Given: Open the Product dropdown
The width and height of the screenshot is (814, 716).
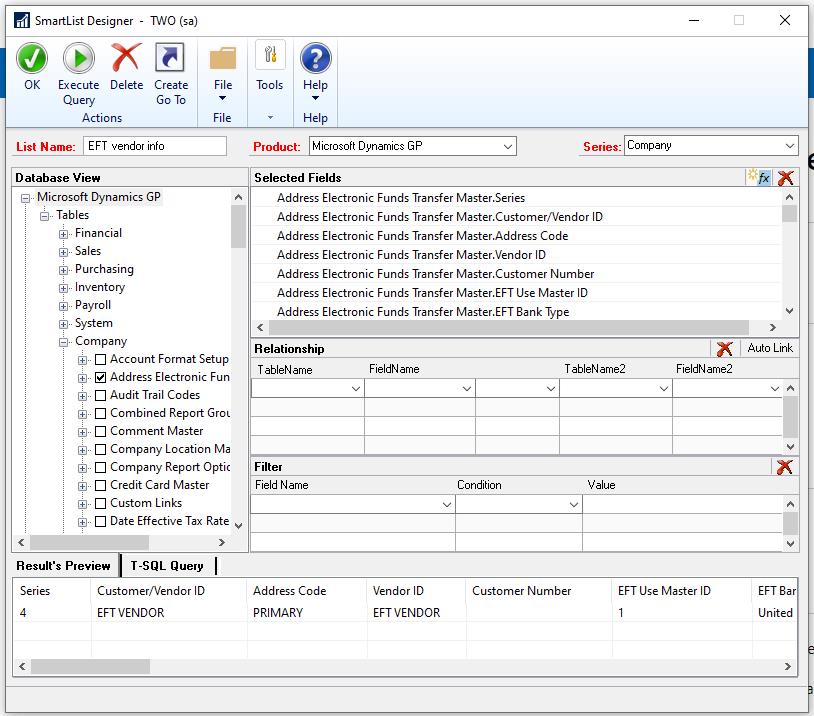Looking at the screenshot, I should coord(508,145).
